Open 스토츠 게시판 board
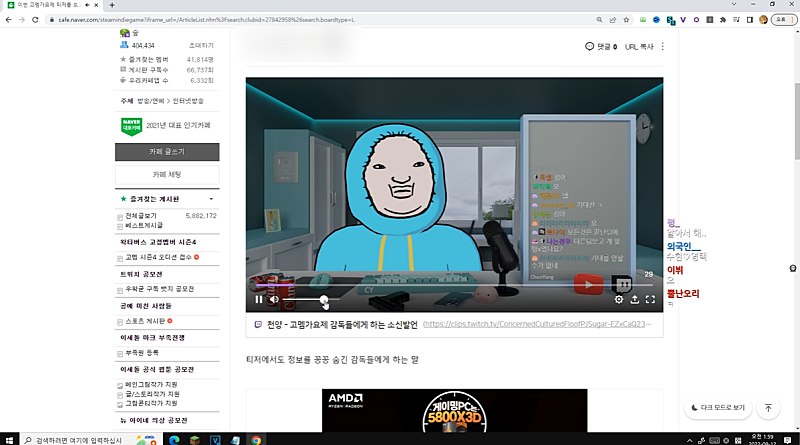The height and width of the screenshot is (445, 800). 145,321
